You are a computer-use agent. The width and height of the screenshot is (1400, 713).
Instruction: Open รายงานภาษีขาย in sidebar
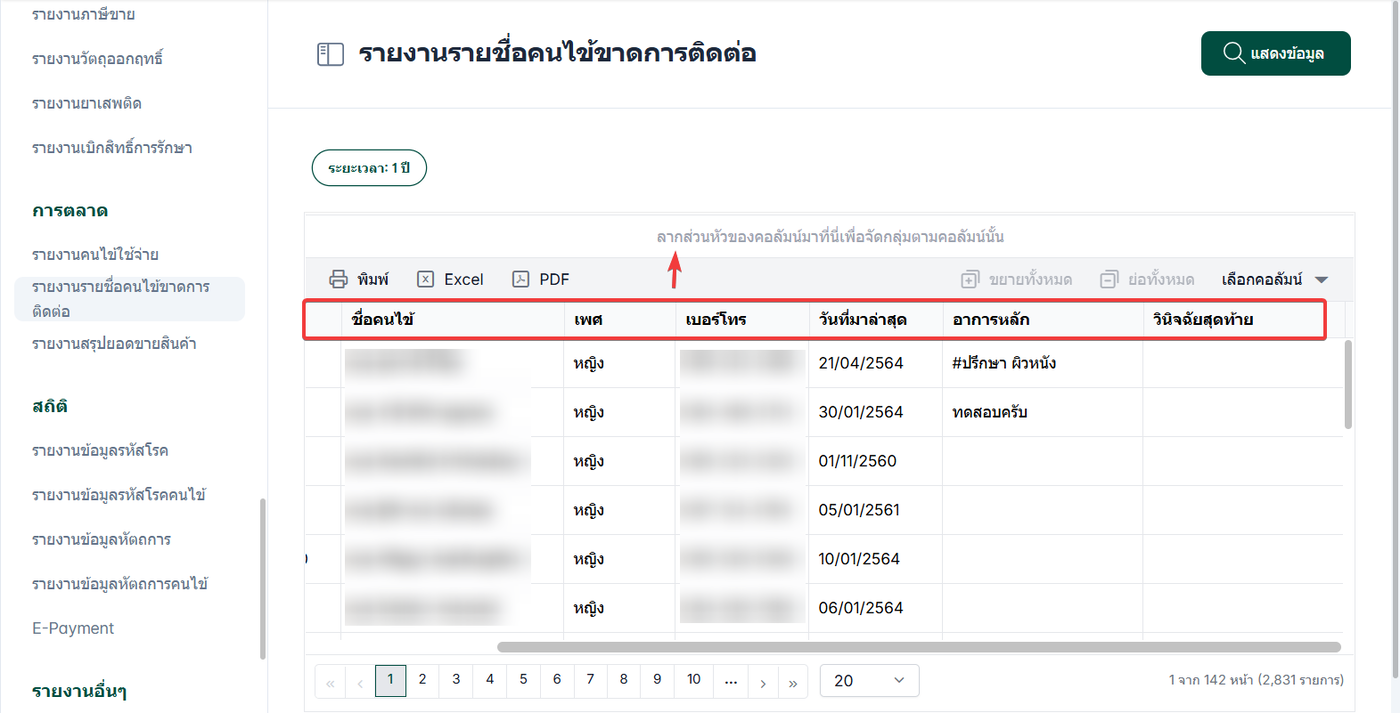(83, 15)
